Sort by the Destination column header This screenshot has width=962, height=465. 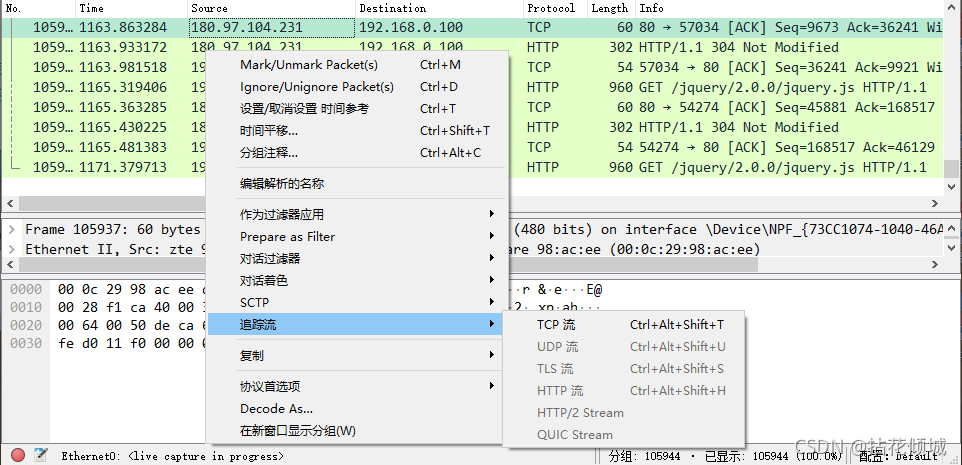439,8
